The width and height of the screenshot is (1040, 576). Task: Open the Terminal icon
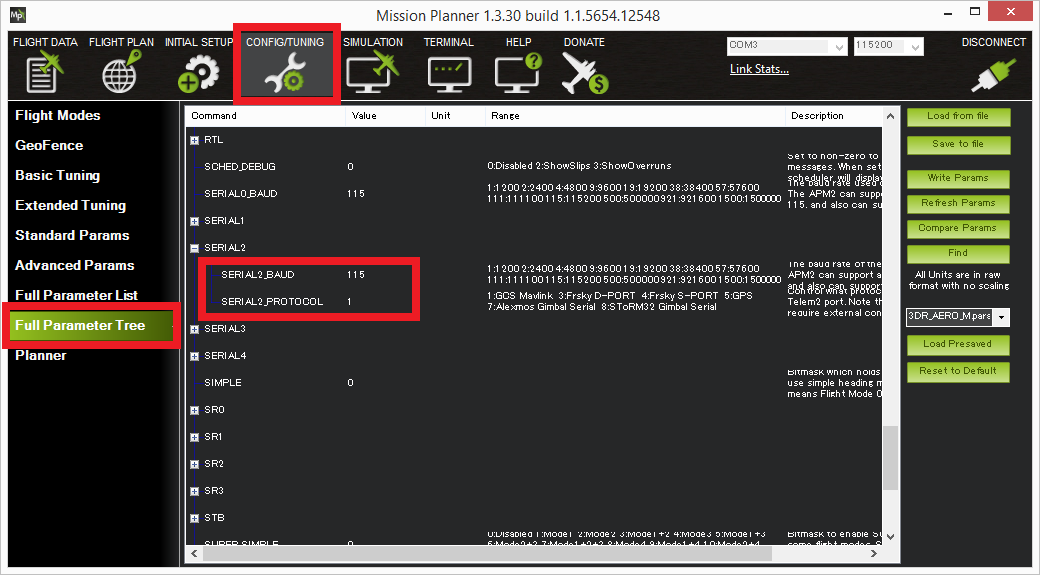pos(448,74)
